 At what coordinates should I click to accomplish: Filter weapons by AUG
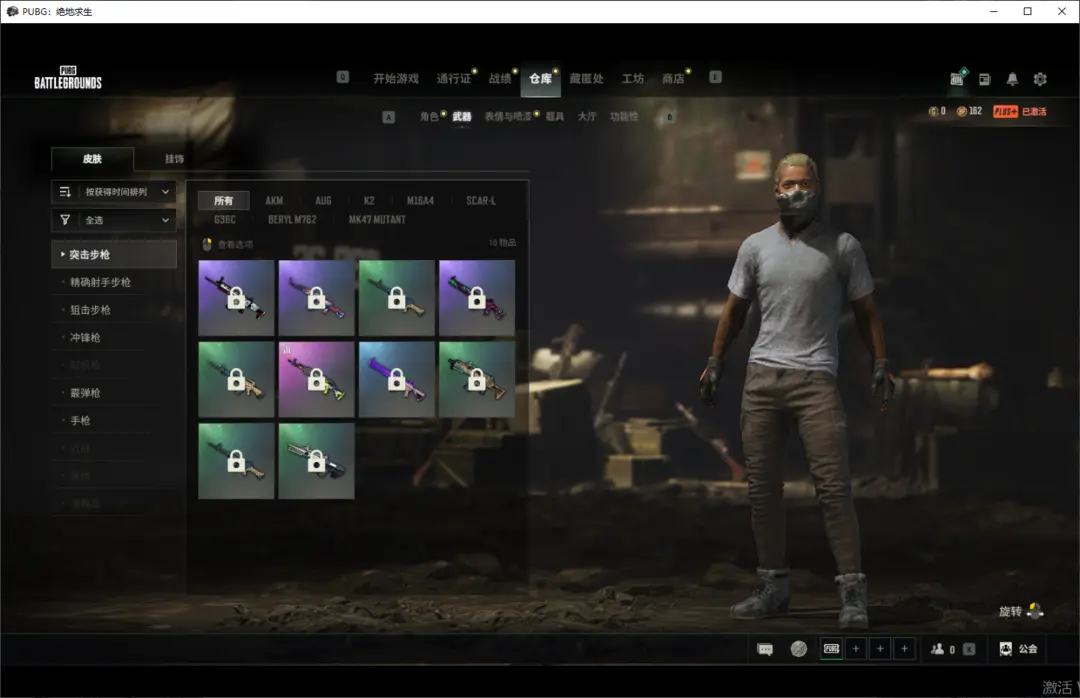323,201
